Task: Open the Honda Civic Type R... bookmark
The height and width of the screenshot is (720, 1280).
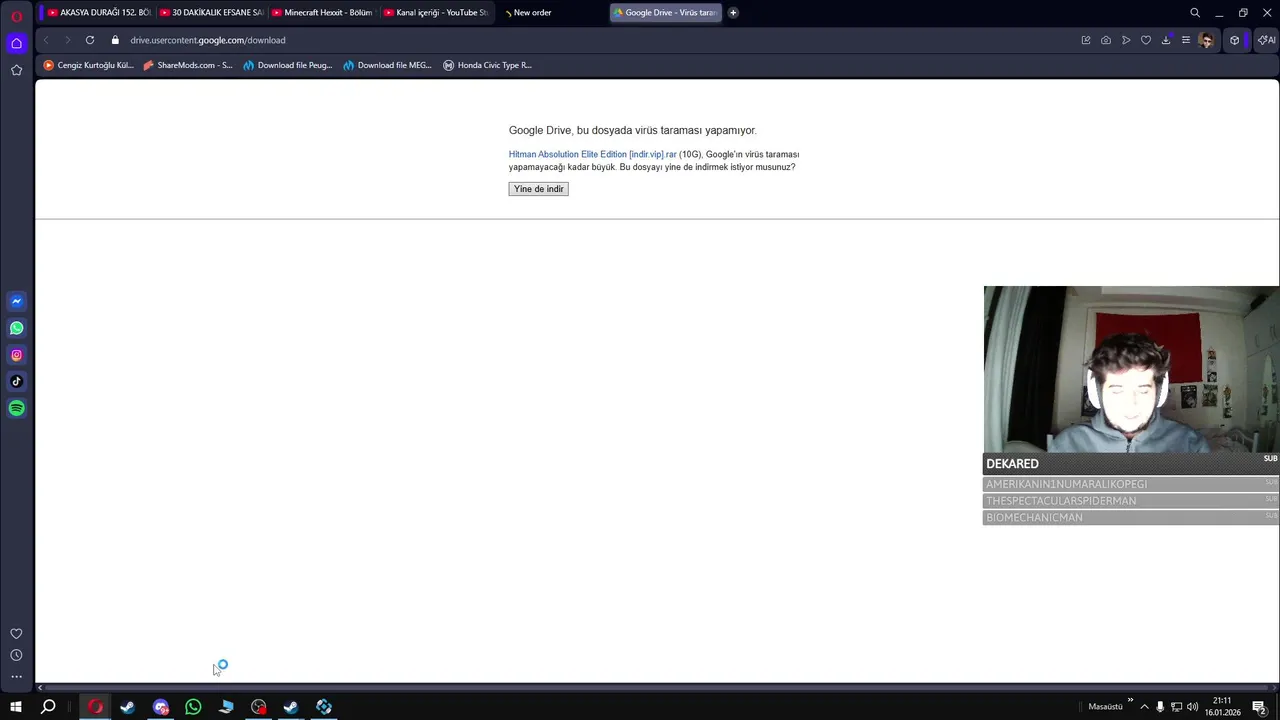Action: (x=488, y=65)
